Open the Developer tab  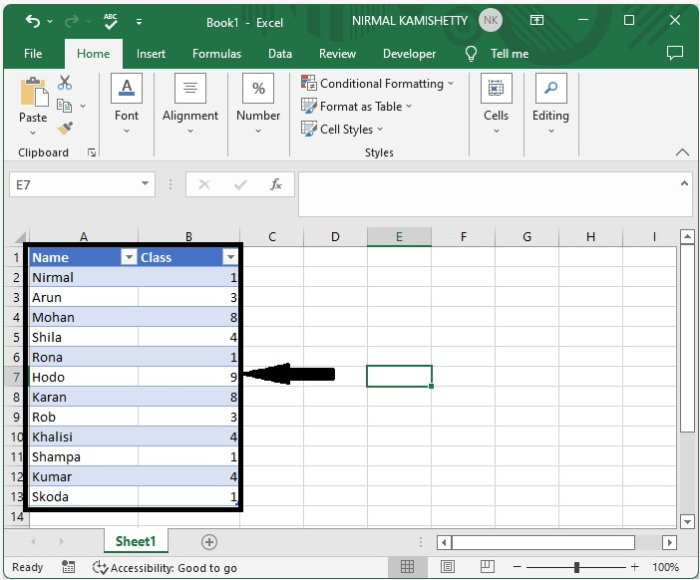click(x=409, y=54)
